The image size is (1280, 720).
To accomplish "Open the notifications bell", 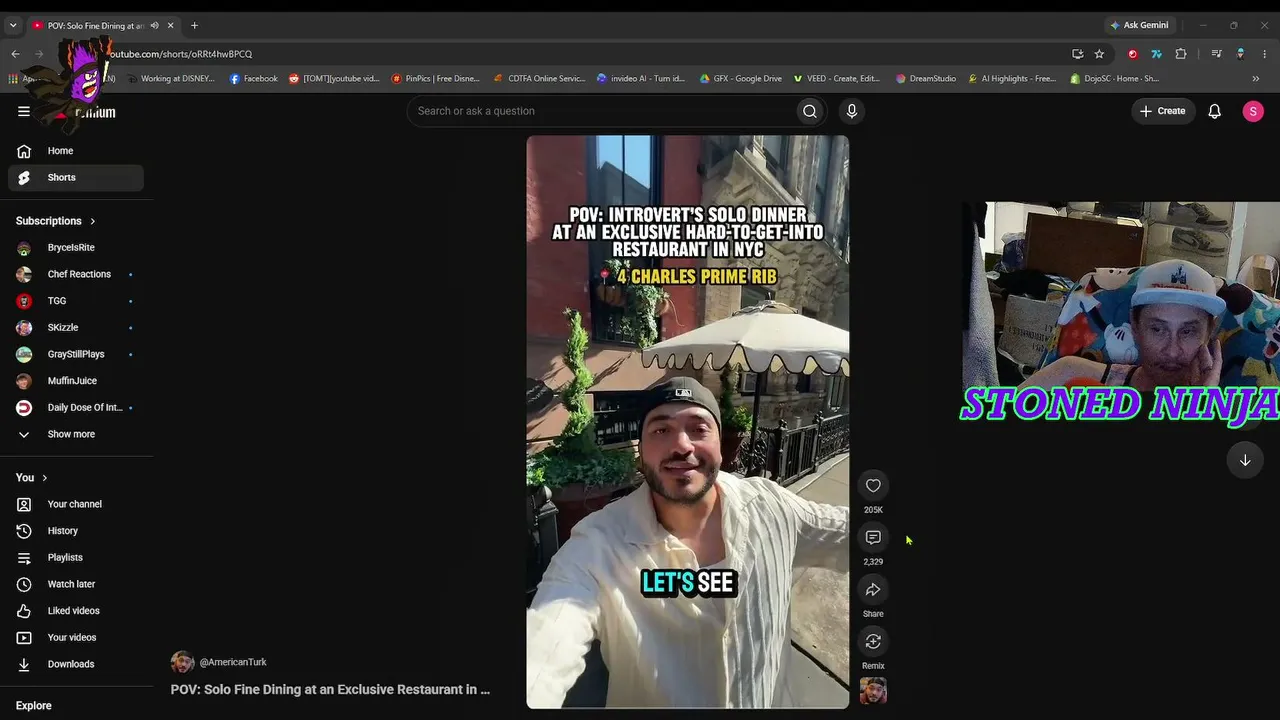I will click(1214, 111).
